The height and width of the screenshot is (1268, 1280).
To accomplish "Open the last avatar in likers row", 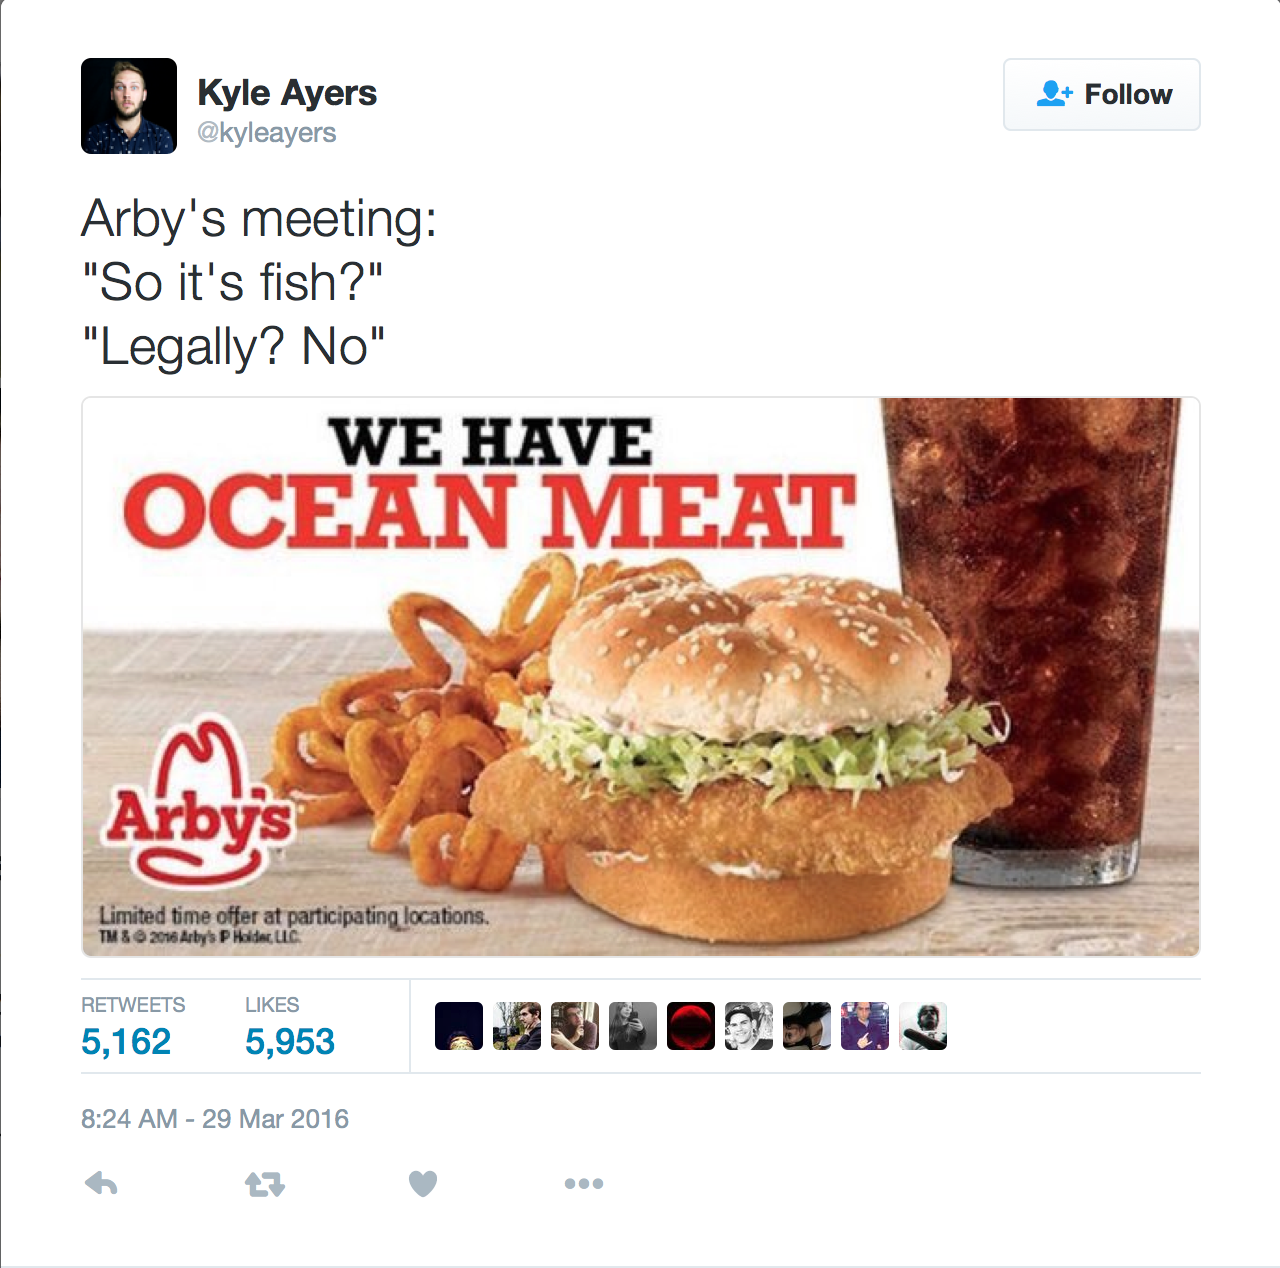I will point(923,1026).
